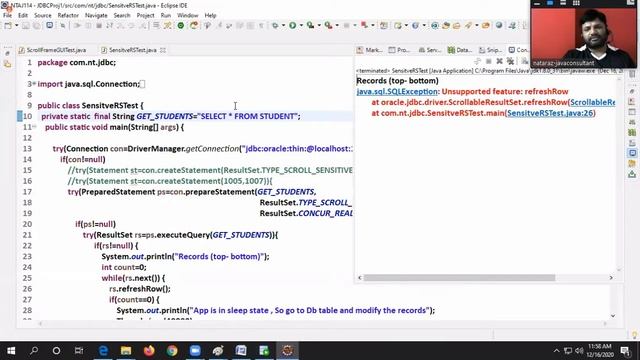Open Zoom from the taskbar
Screen dimensions: 640x360
tap(195, 351)
